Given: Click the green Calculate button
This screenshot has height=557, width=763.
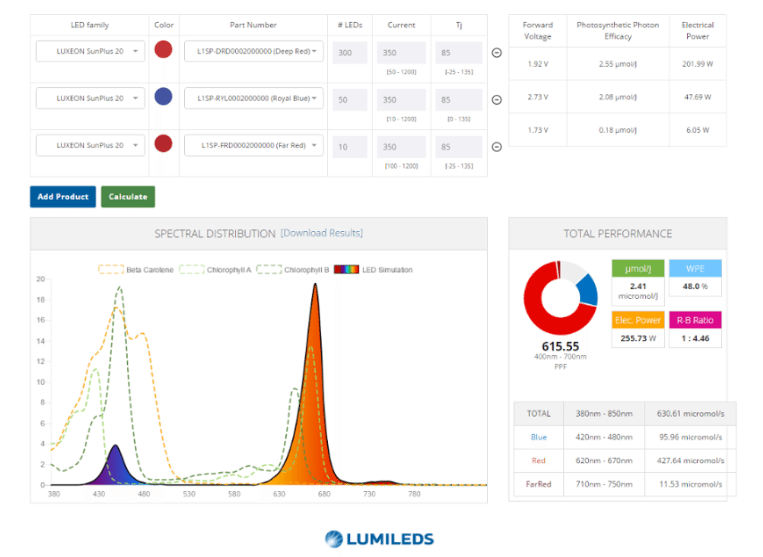Looking at the screenshot, I should [128, 197].
